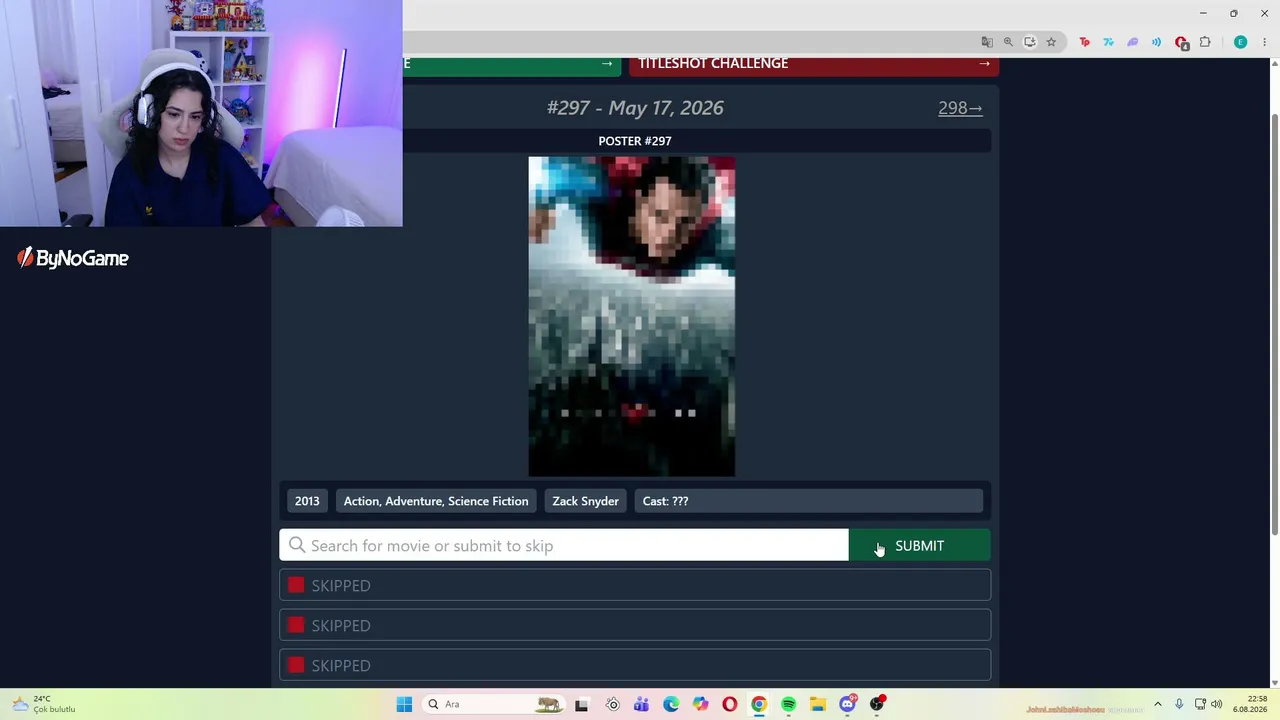Open the Opera browser from the taskbar

[x=730, y=704]
